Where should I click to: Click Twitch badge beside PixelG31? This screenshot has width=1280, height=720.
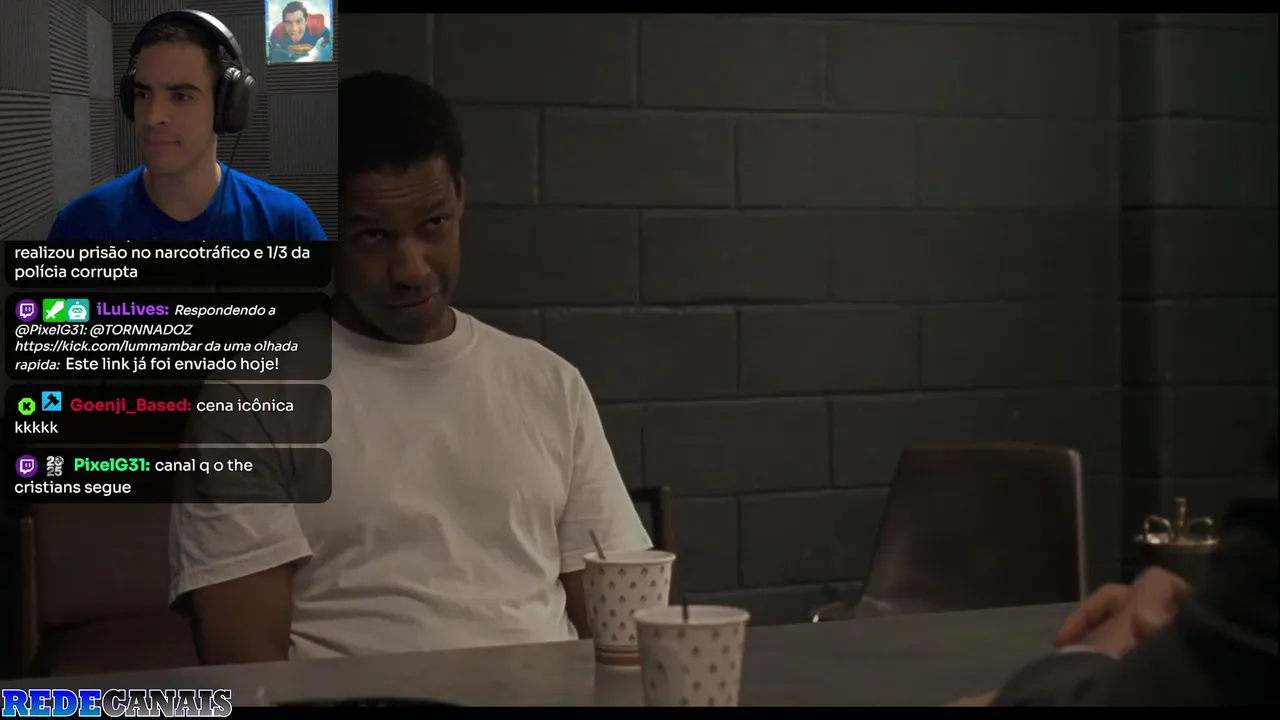pyautogui.click(x=27, y=465)
